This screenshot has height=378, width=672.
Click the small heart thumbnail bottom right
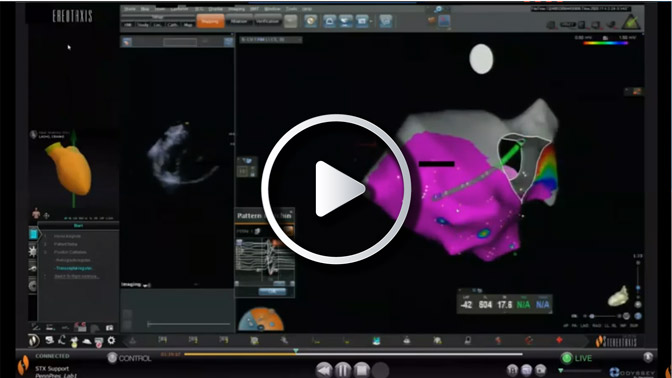(618, 296)
